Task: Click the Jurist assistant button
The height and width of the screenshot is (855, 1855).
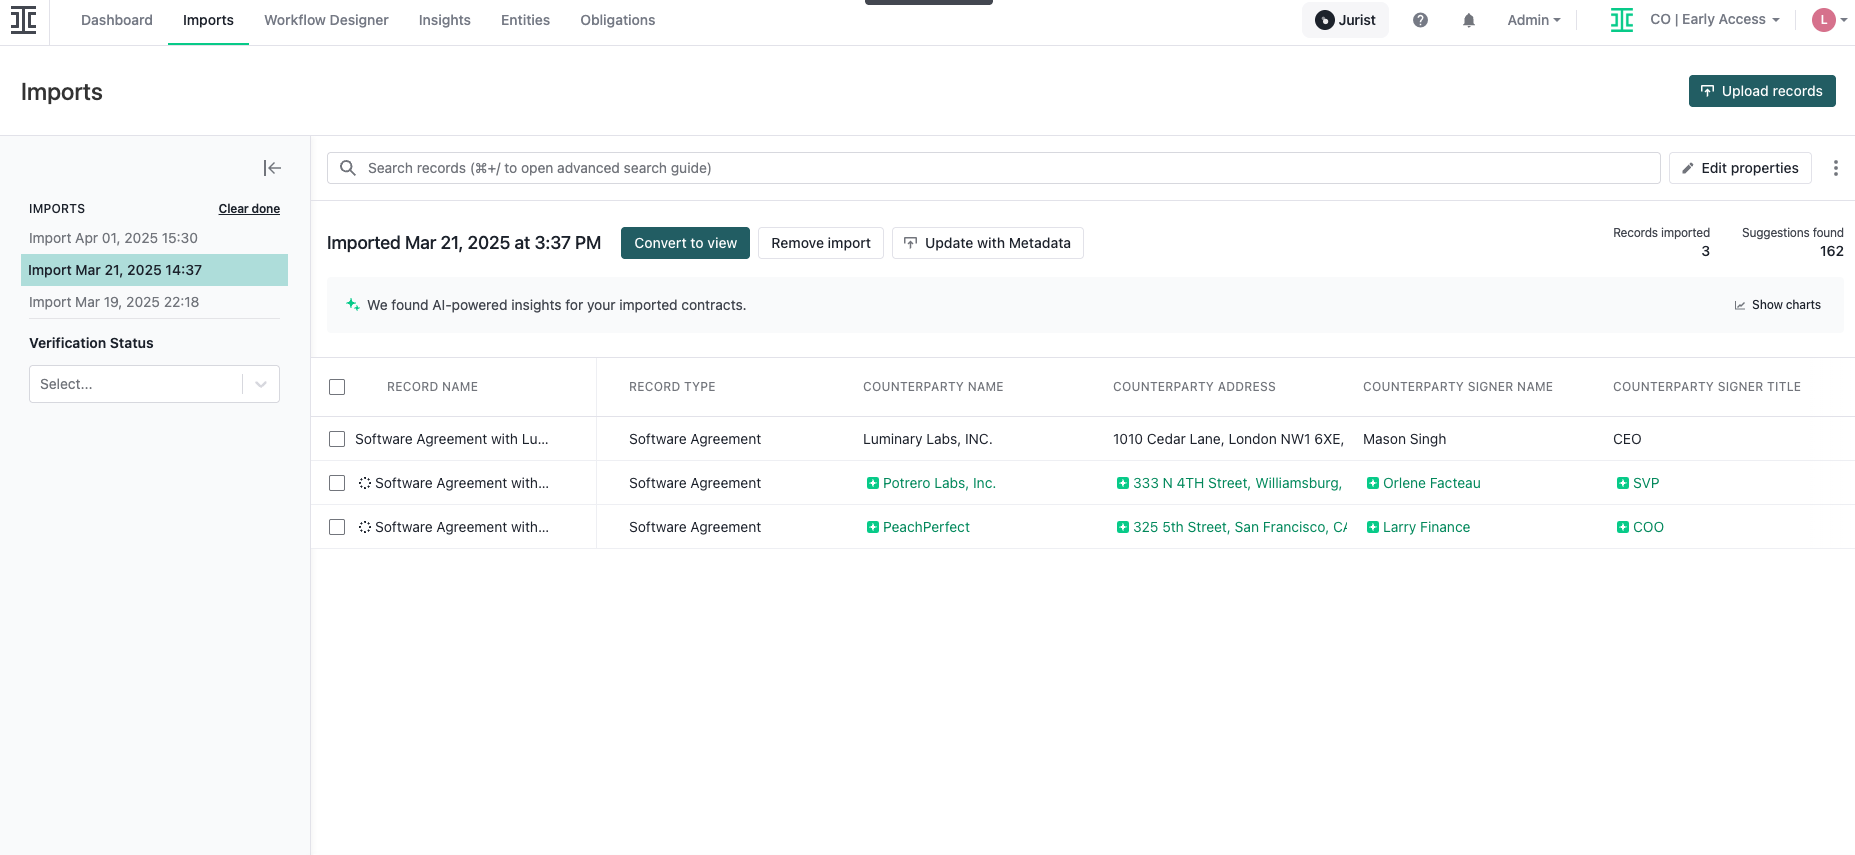Action: coord(1345,20)
